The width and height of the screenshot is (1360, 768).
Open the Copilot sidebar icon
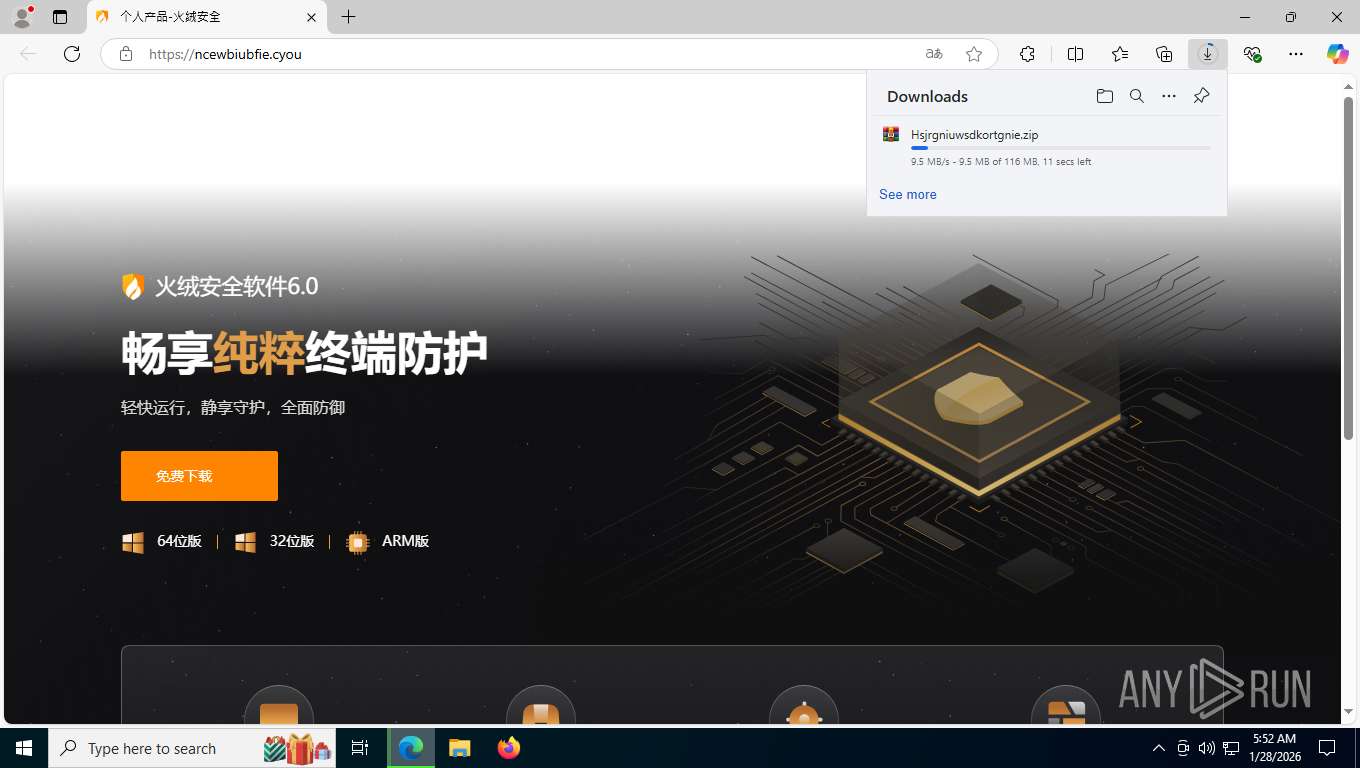point(1338,54)
